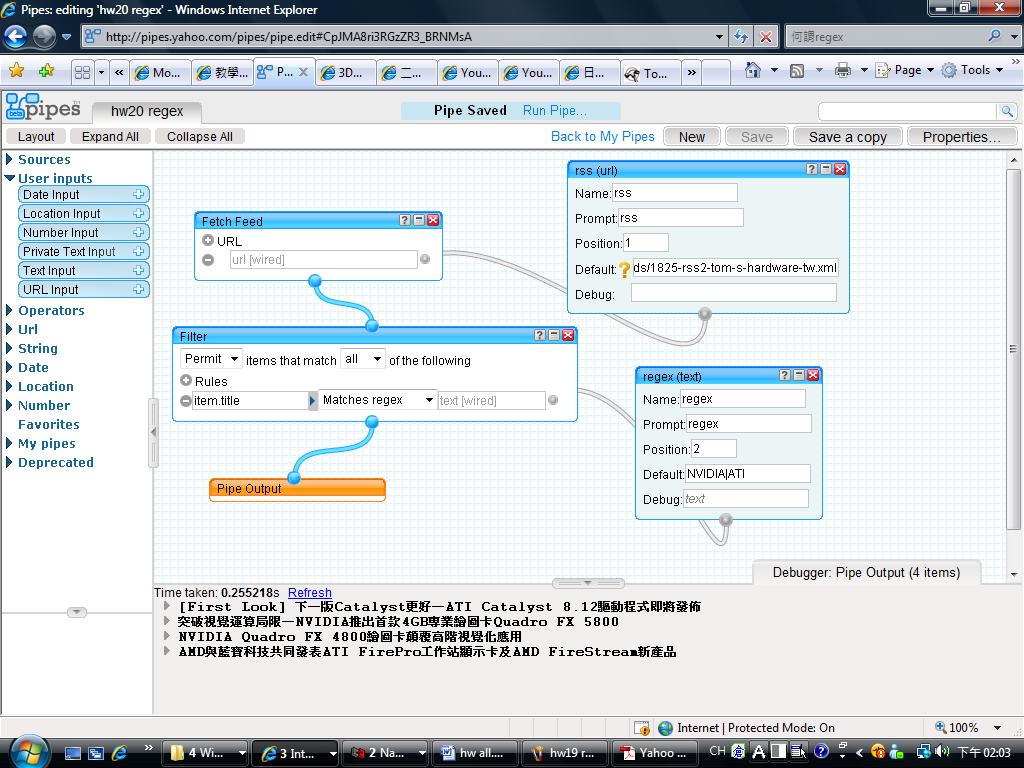
Task: Remove the wired URL from Fetch Feed
Action: coord(208,260)
